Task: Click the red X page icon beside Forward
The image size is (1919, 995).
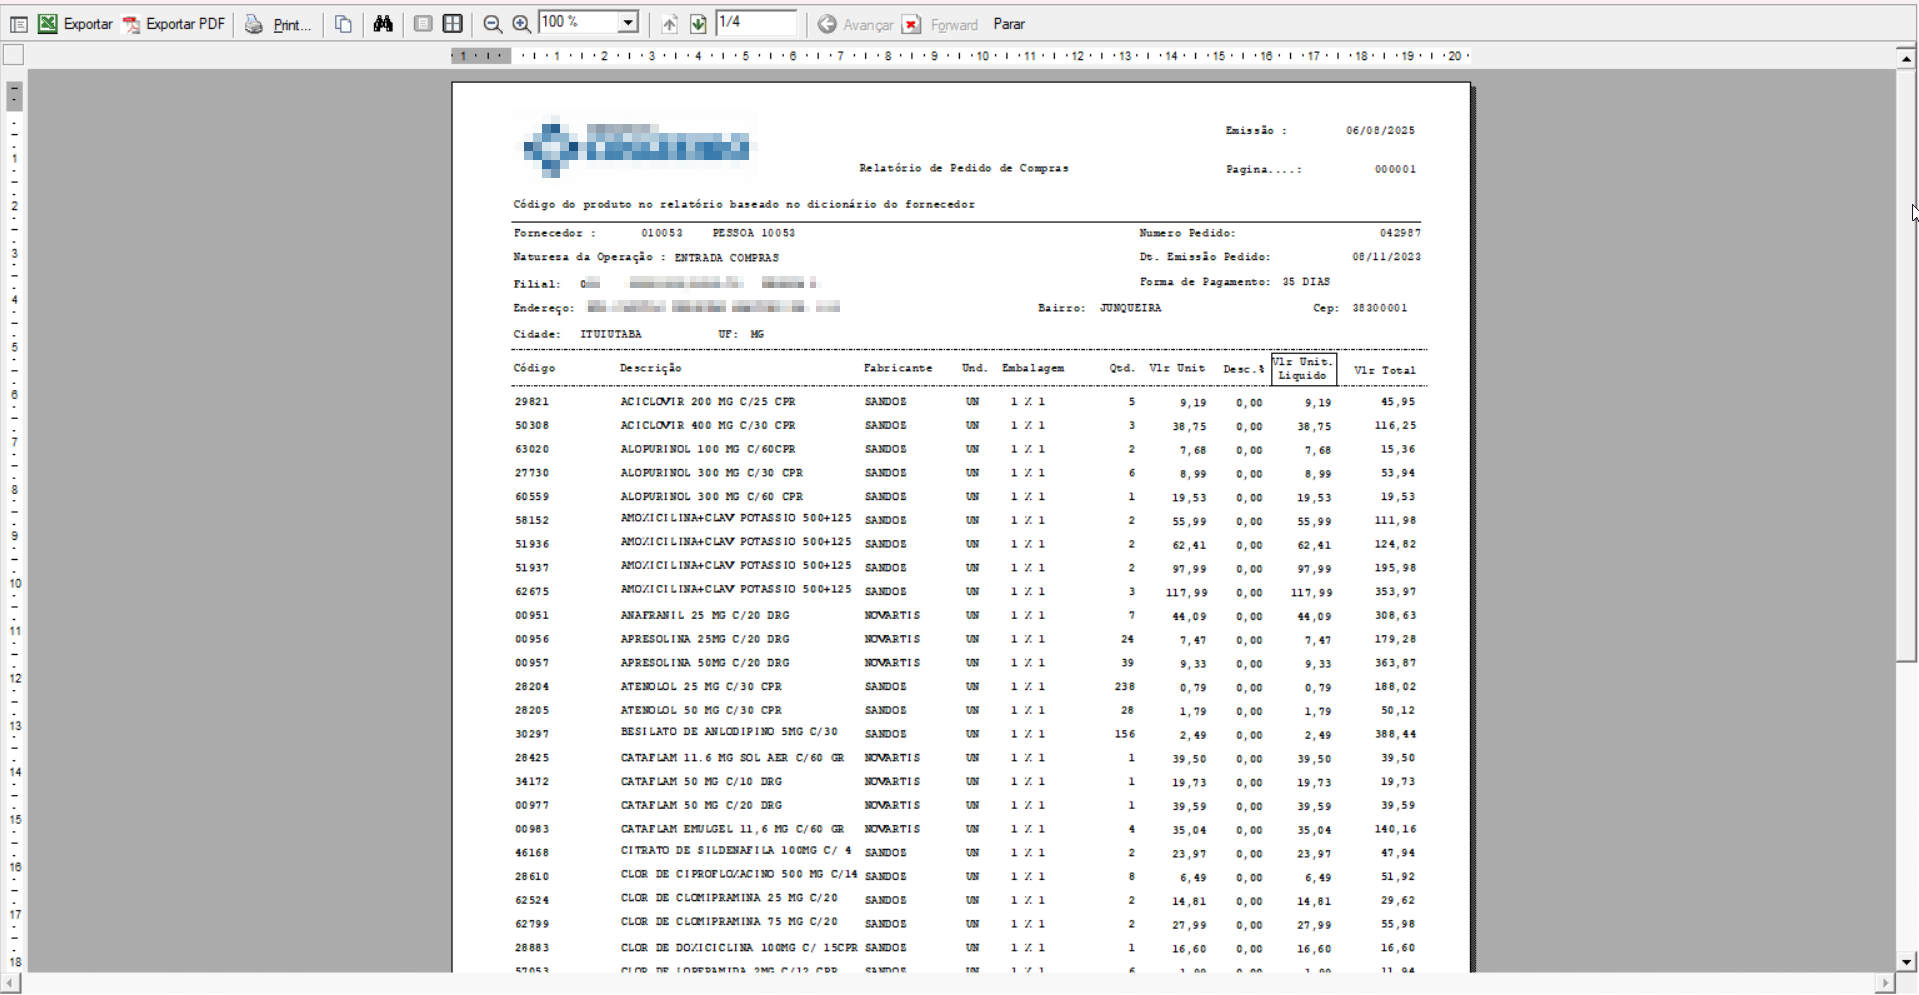Action: pos(911,24)
